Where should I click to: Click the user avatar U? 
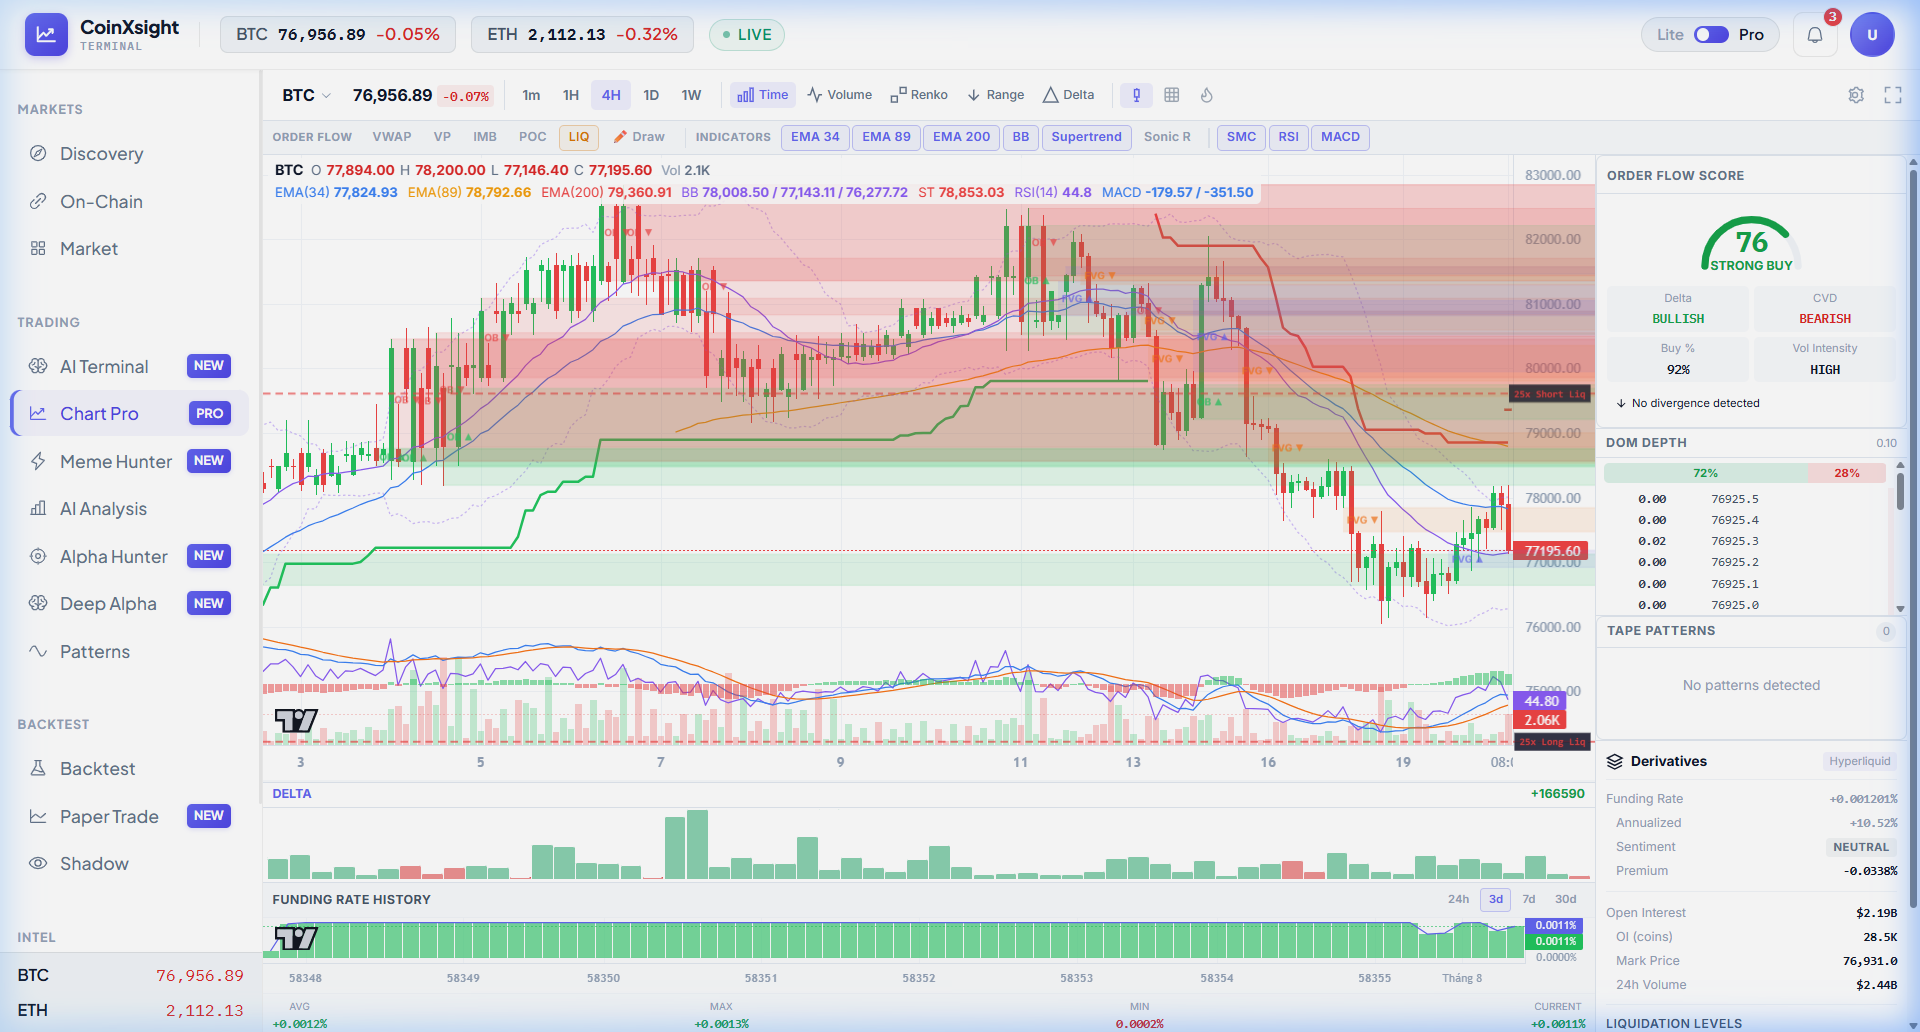click(1872, 35)
